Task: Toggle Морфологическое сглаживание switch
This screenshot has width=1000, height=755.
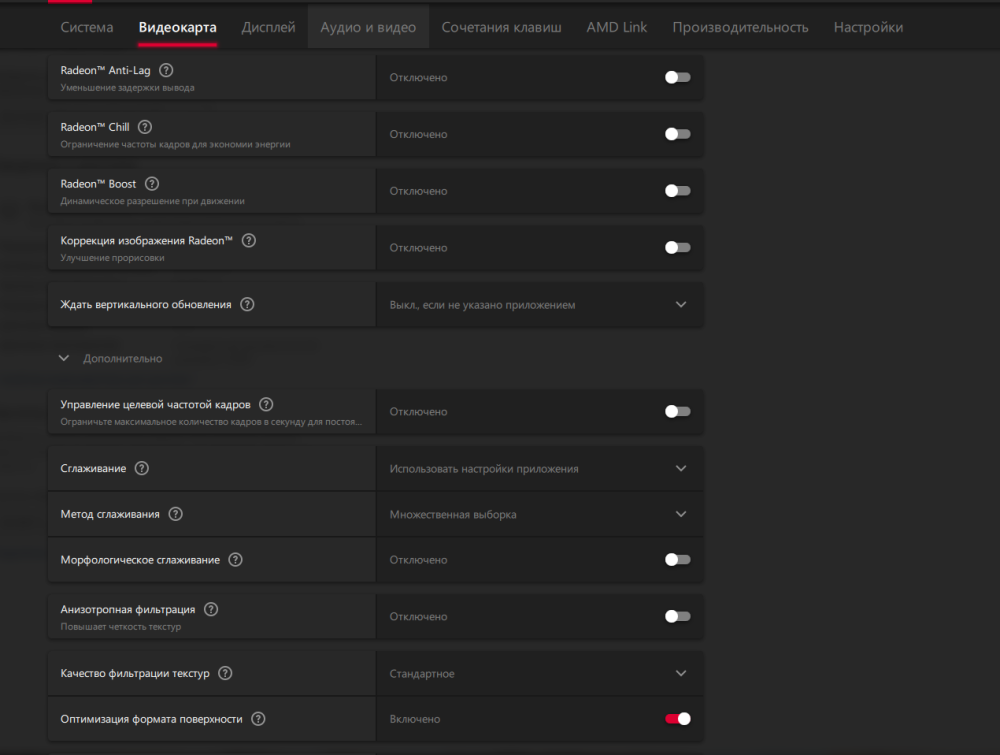Action: point(677,560)
